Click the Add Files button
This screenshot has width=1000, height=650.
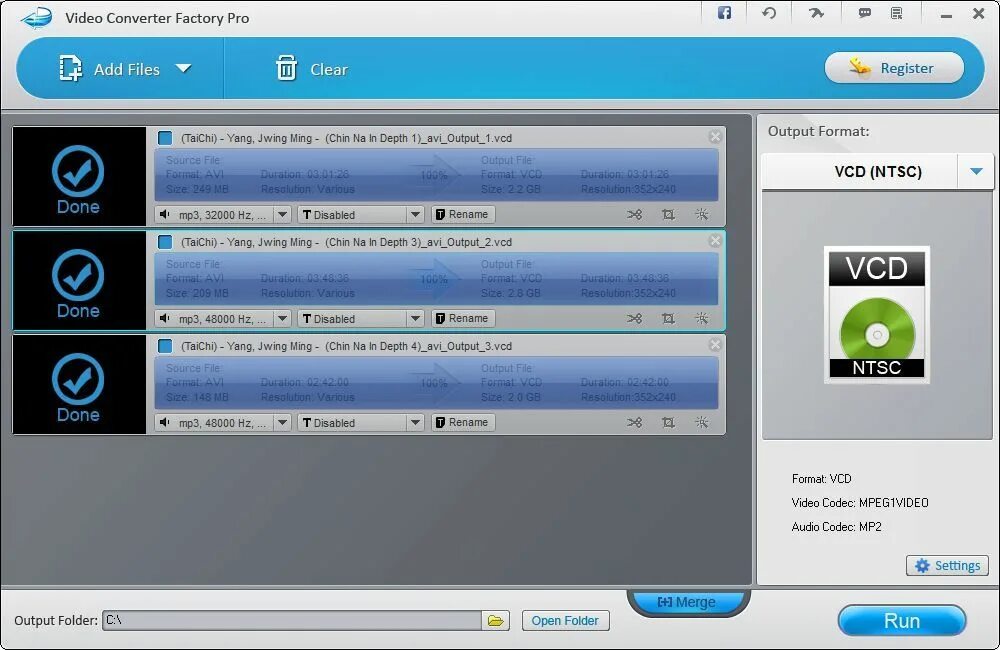tap(109, 69)
